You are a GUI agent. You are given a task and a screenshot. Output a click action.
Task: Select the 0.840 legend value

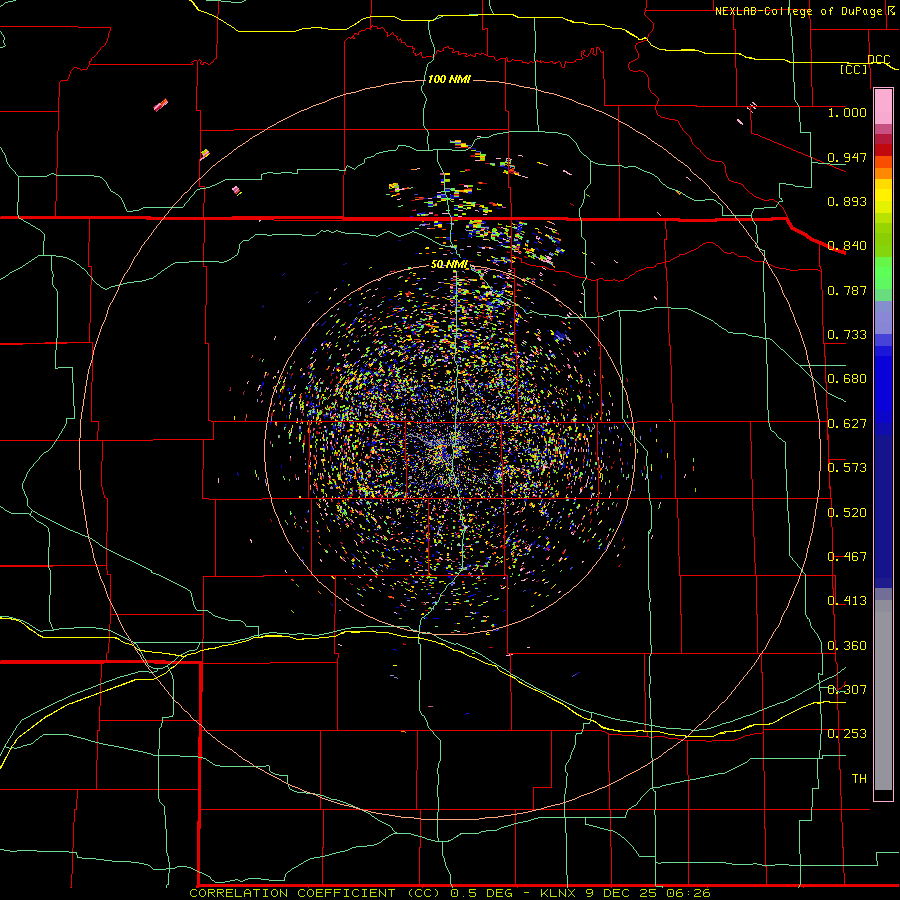pos(847,246)
